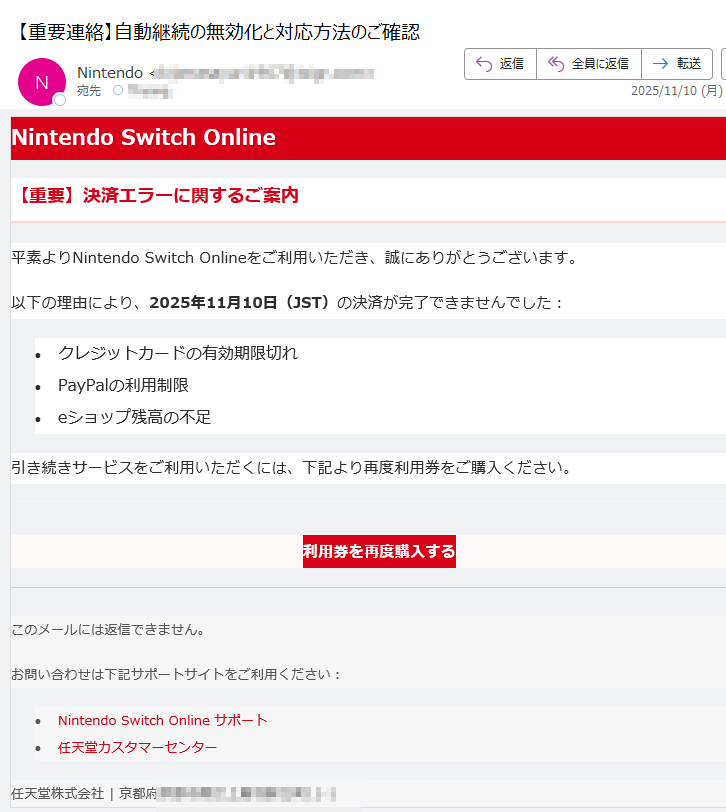Select the クレジットカードの有効期限切れ bullet
Viewport: 726px width, 812px height.
[178, 353]
